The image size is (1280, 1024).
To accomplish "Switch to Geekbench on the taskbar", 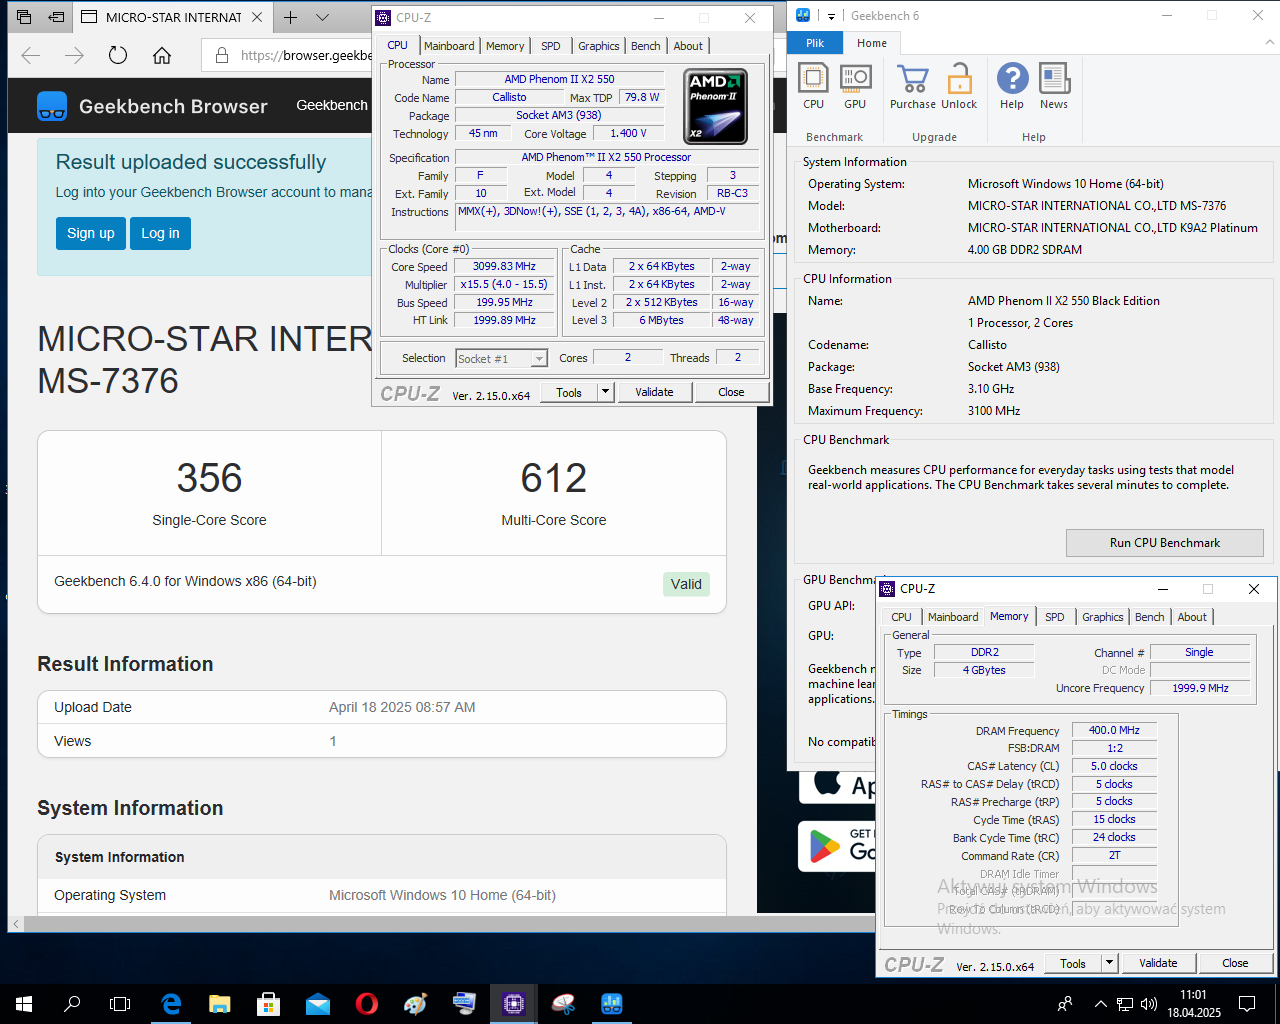I will pos(612,1004).
